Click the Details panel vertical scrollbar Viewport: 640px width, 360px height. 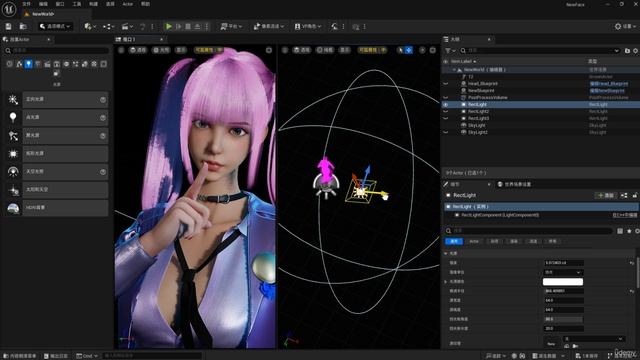tap(638, 273)
